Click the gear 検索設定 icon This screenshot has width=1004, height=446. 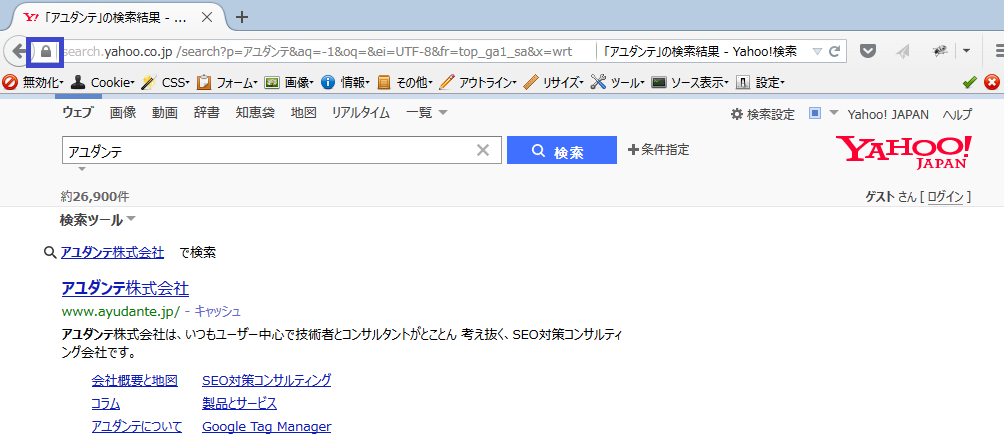point(737,115)
